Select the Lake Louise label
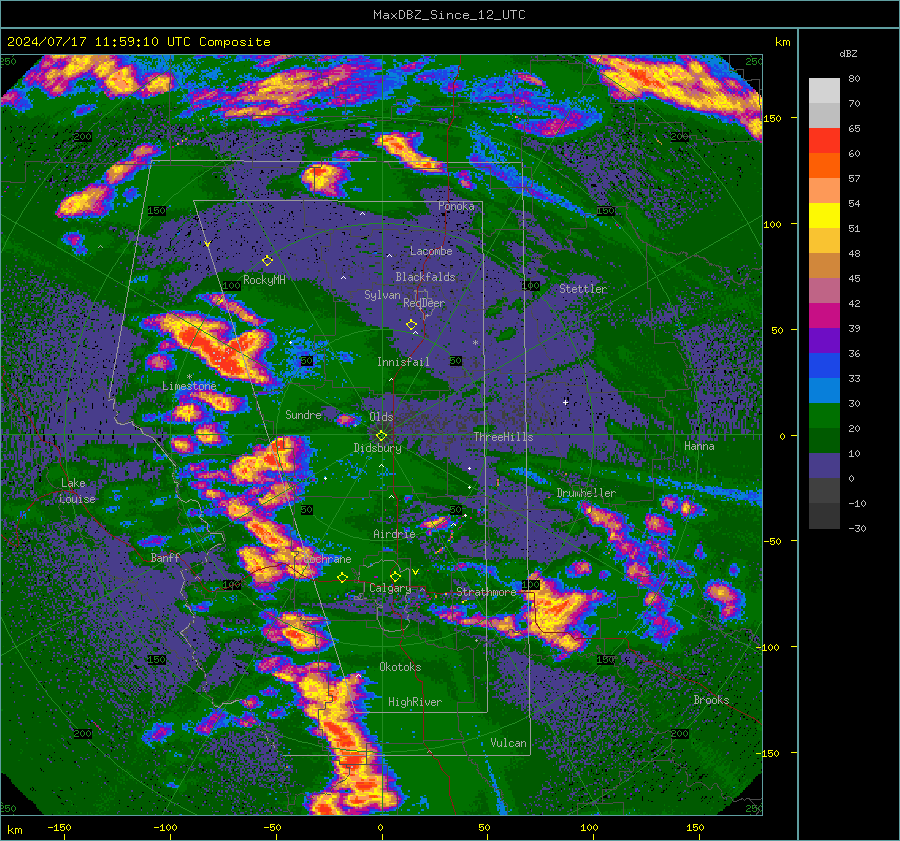This screenshot has width=900, height=841. [x=78, y=491]
